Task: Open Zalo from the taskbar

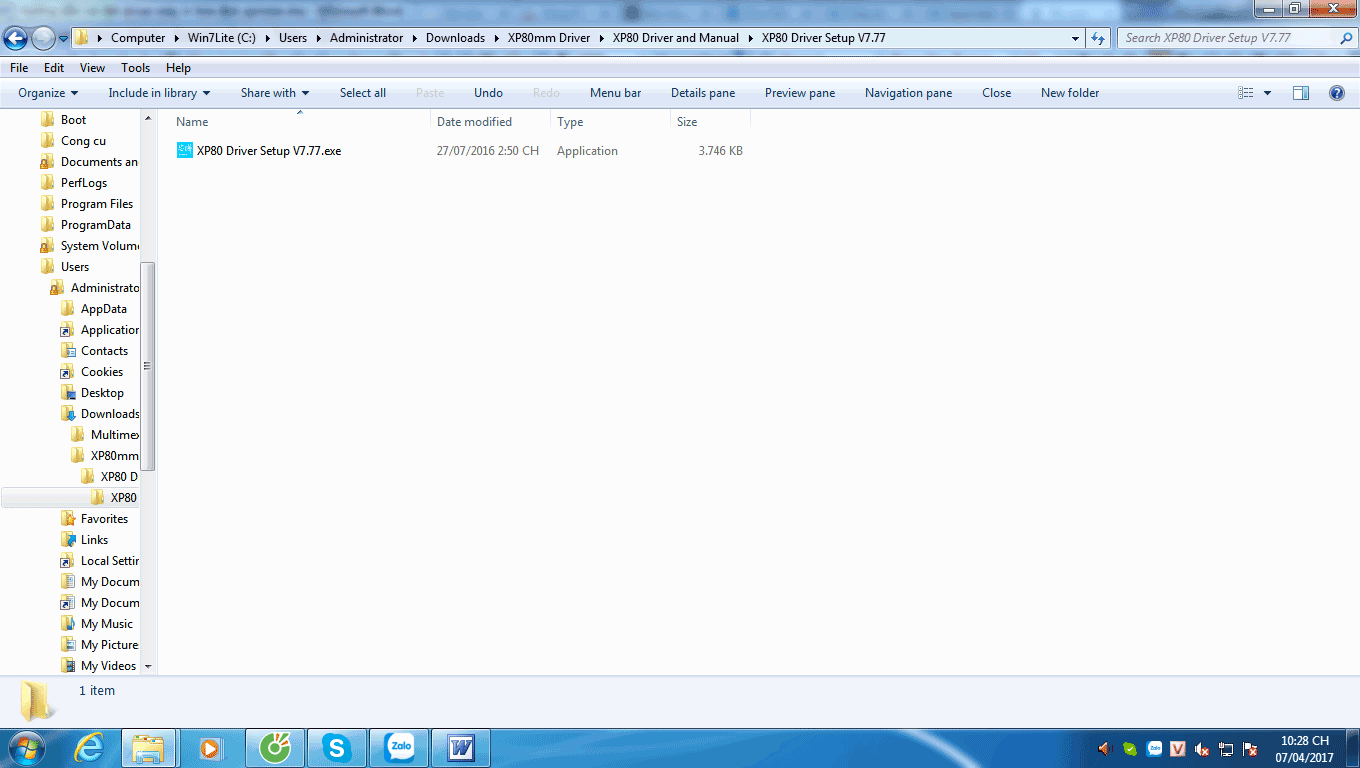Action: [400, 747]
